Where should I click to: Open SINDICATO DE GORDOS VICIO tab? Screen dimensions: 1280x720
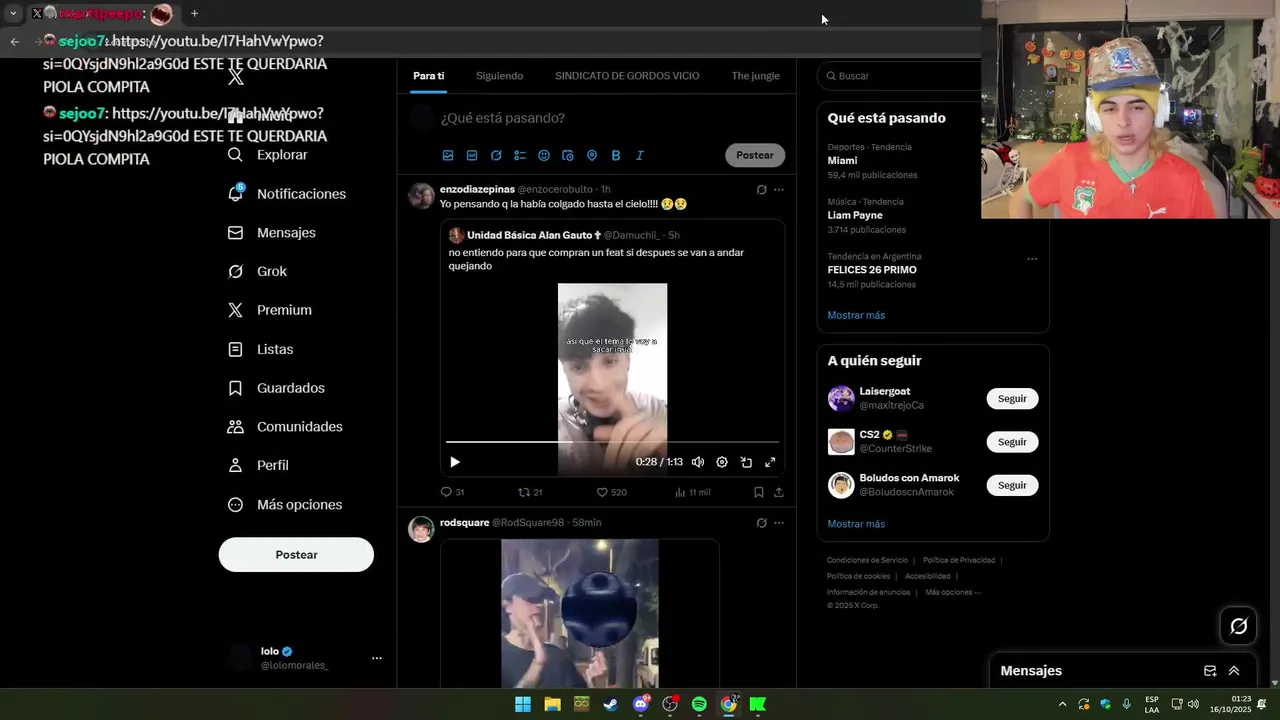tap(627, 76)
